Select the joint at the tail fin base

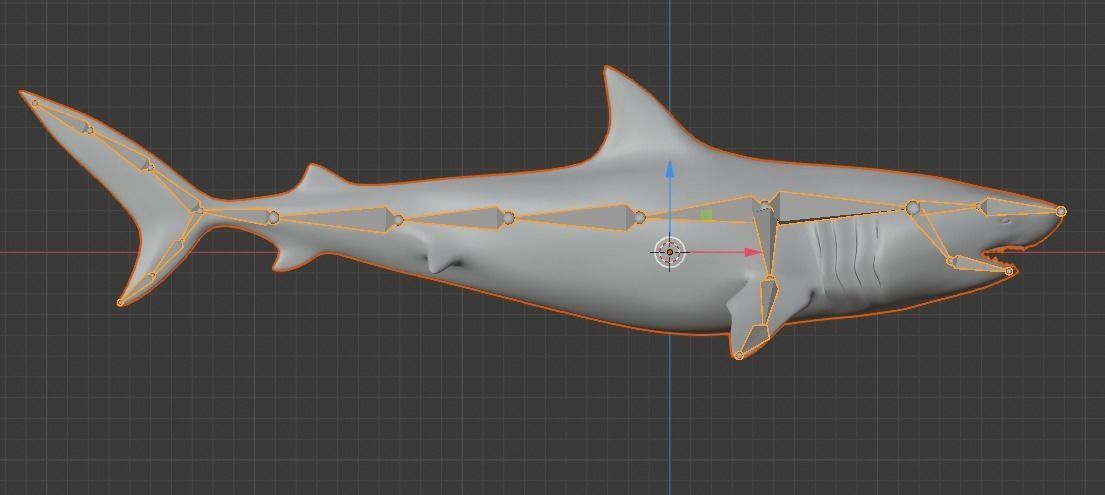click(199, 209)
